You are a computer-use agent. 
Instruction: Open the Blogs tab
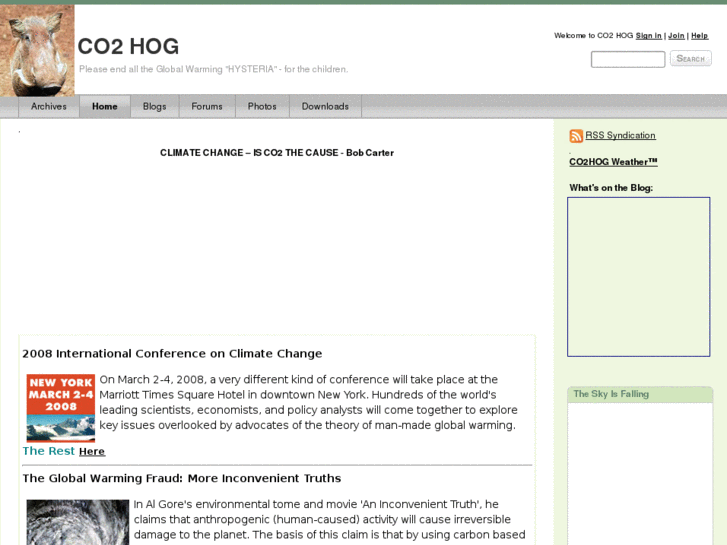coord(154,106)
